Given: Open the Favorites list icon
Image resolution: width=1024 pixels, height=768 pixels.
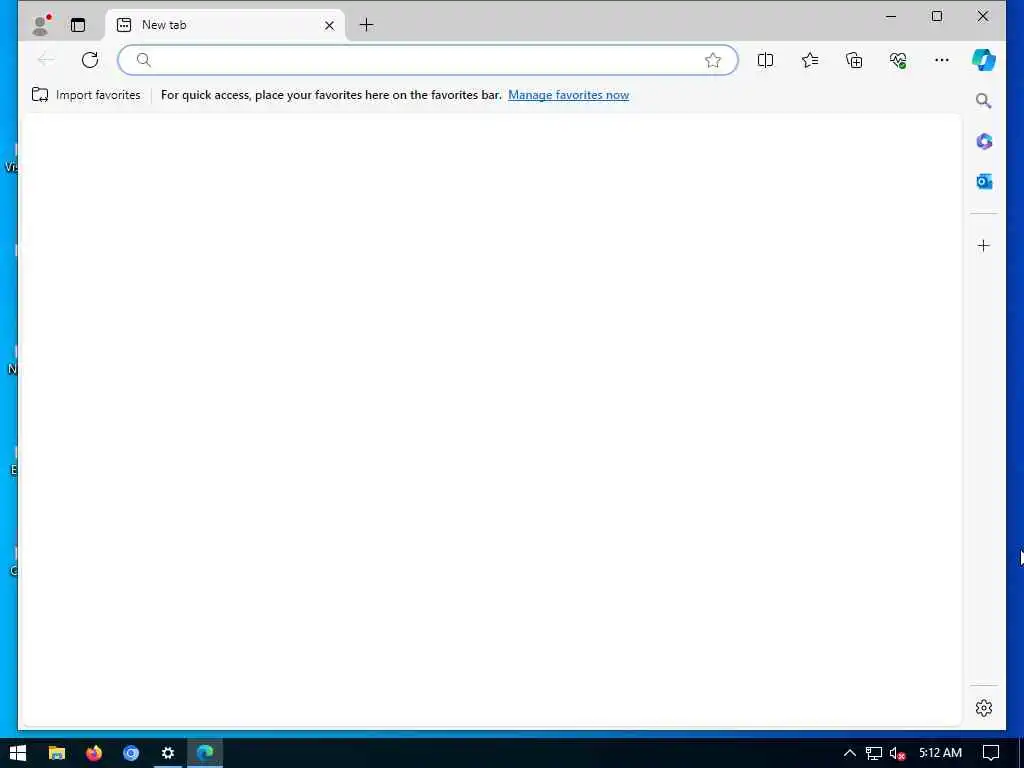Looking at the screenshot, I should click(x=810, y=60).
